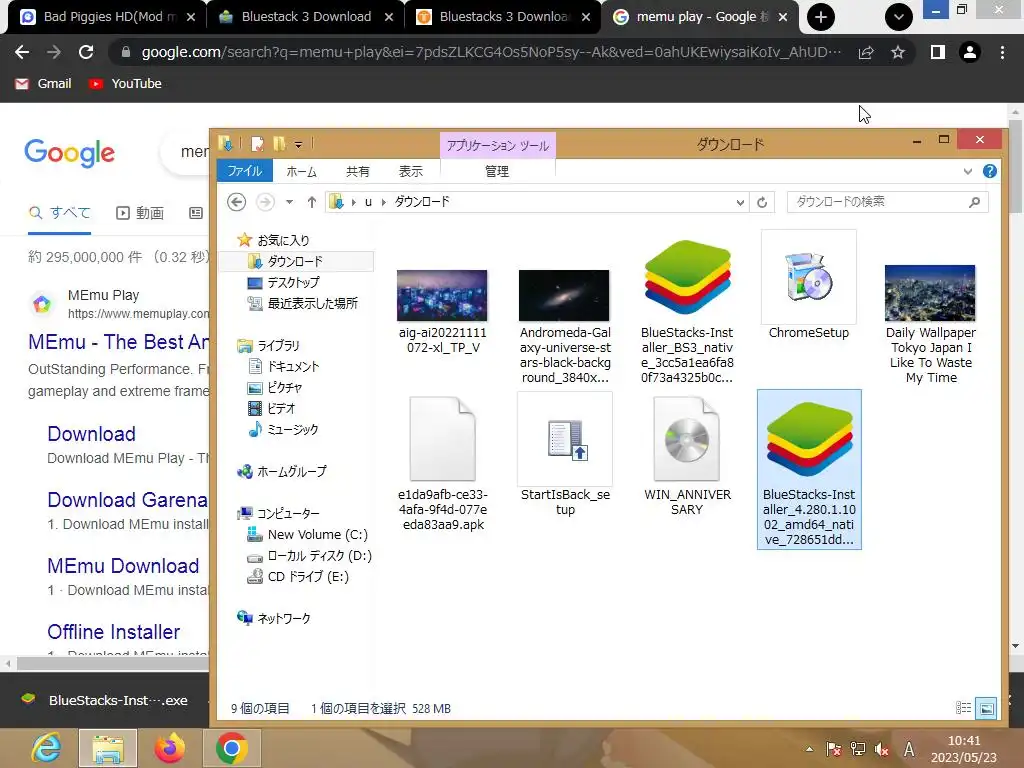Screen dimensions: 1024x768
Task: Open ミュージック library
Action: click(293, 429)
